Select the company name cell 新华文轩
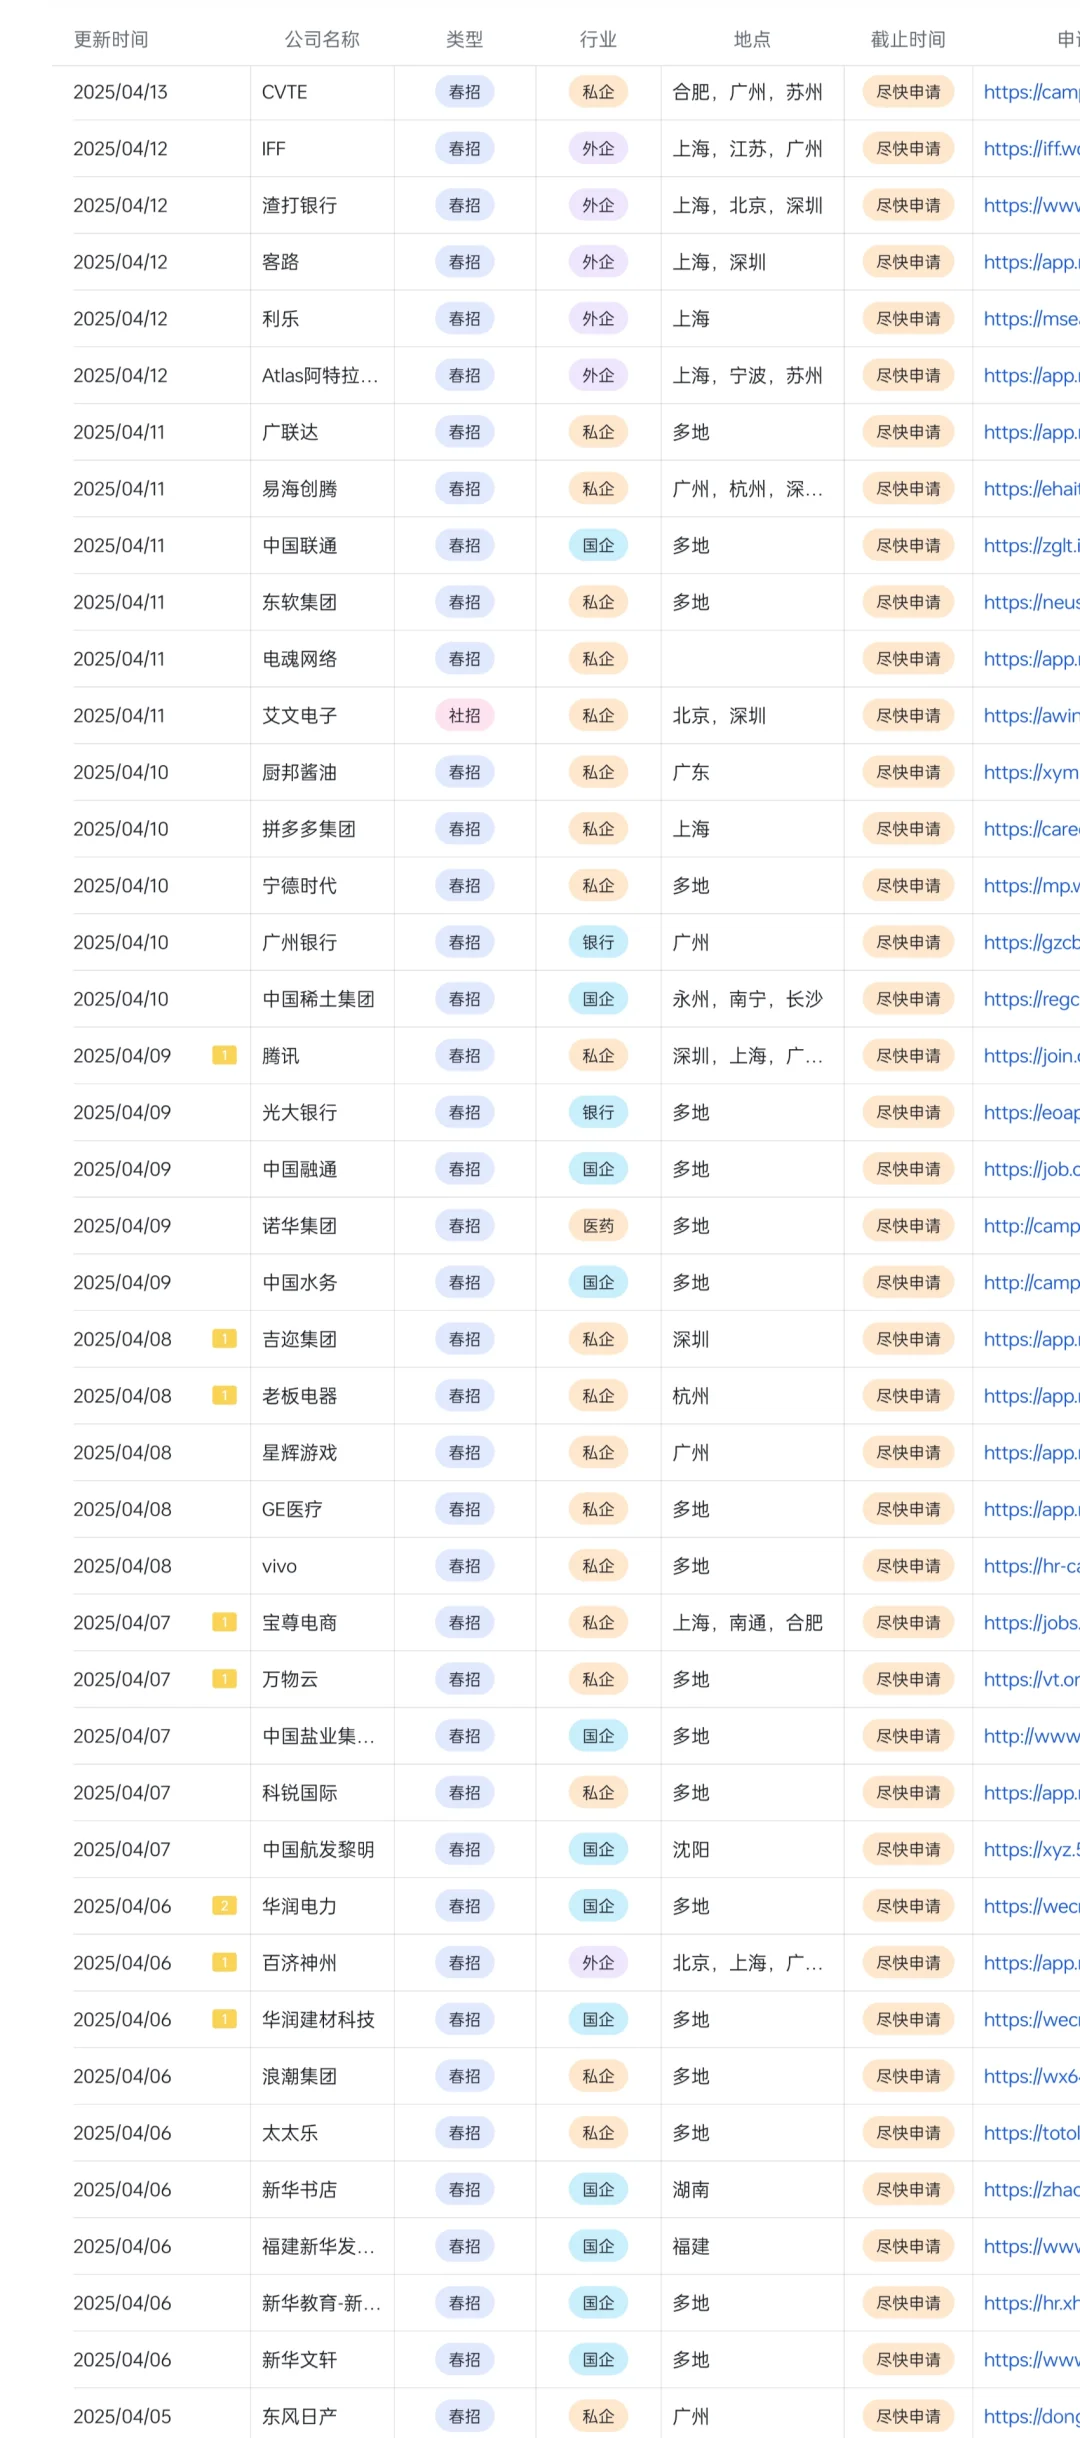The image size is (1080, 2438). tap(322, 2359)
